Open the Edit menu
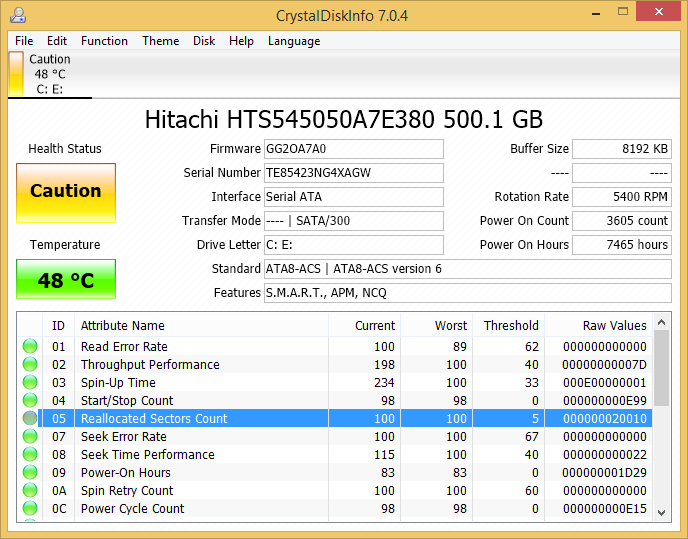The image size is (688, 539). point(57,41)
